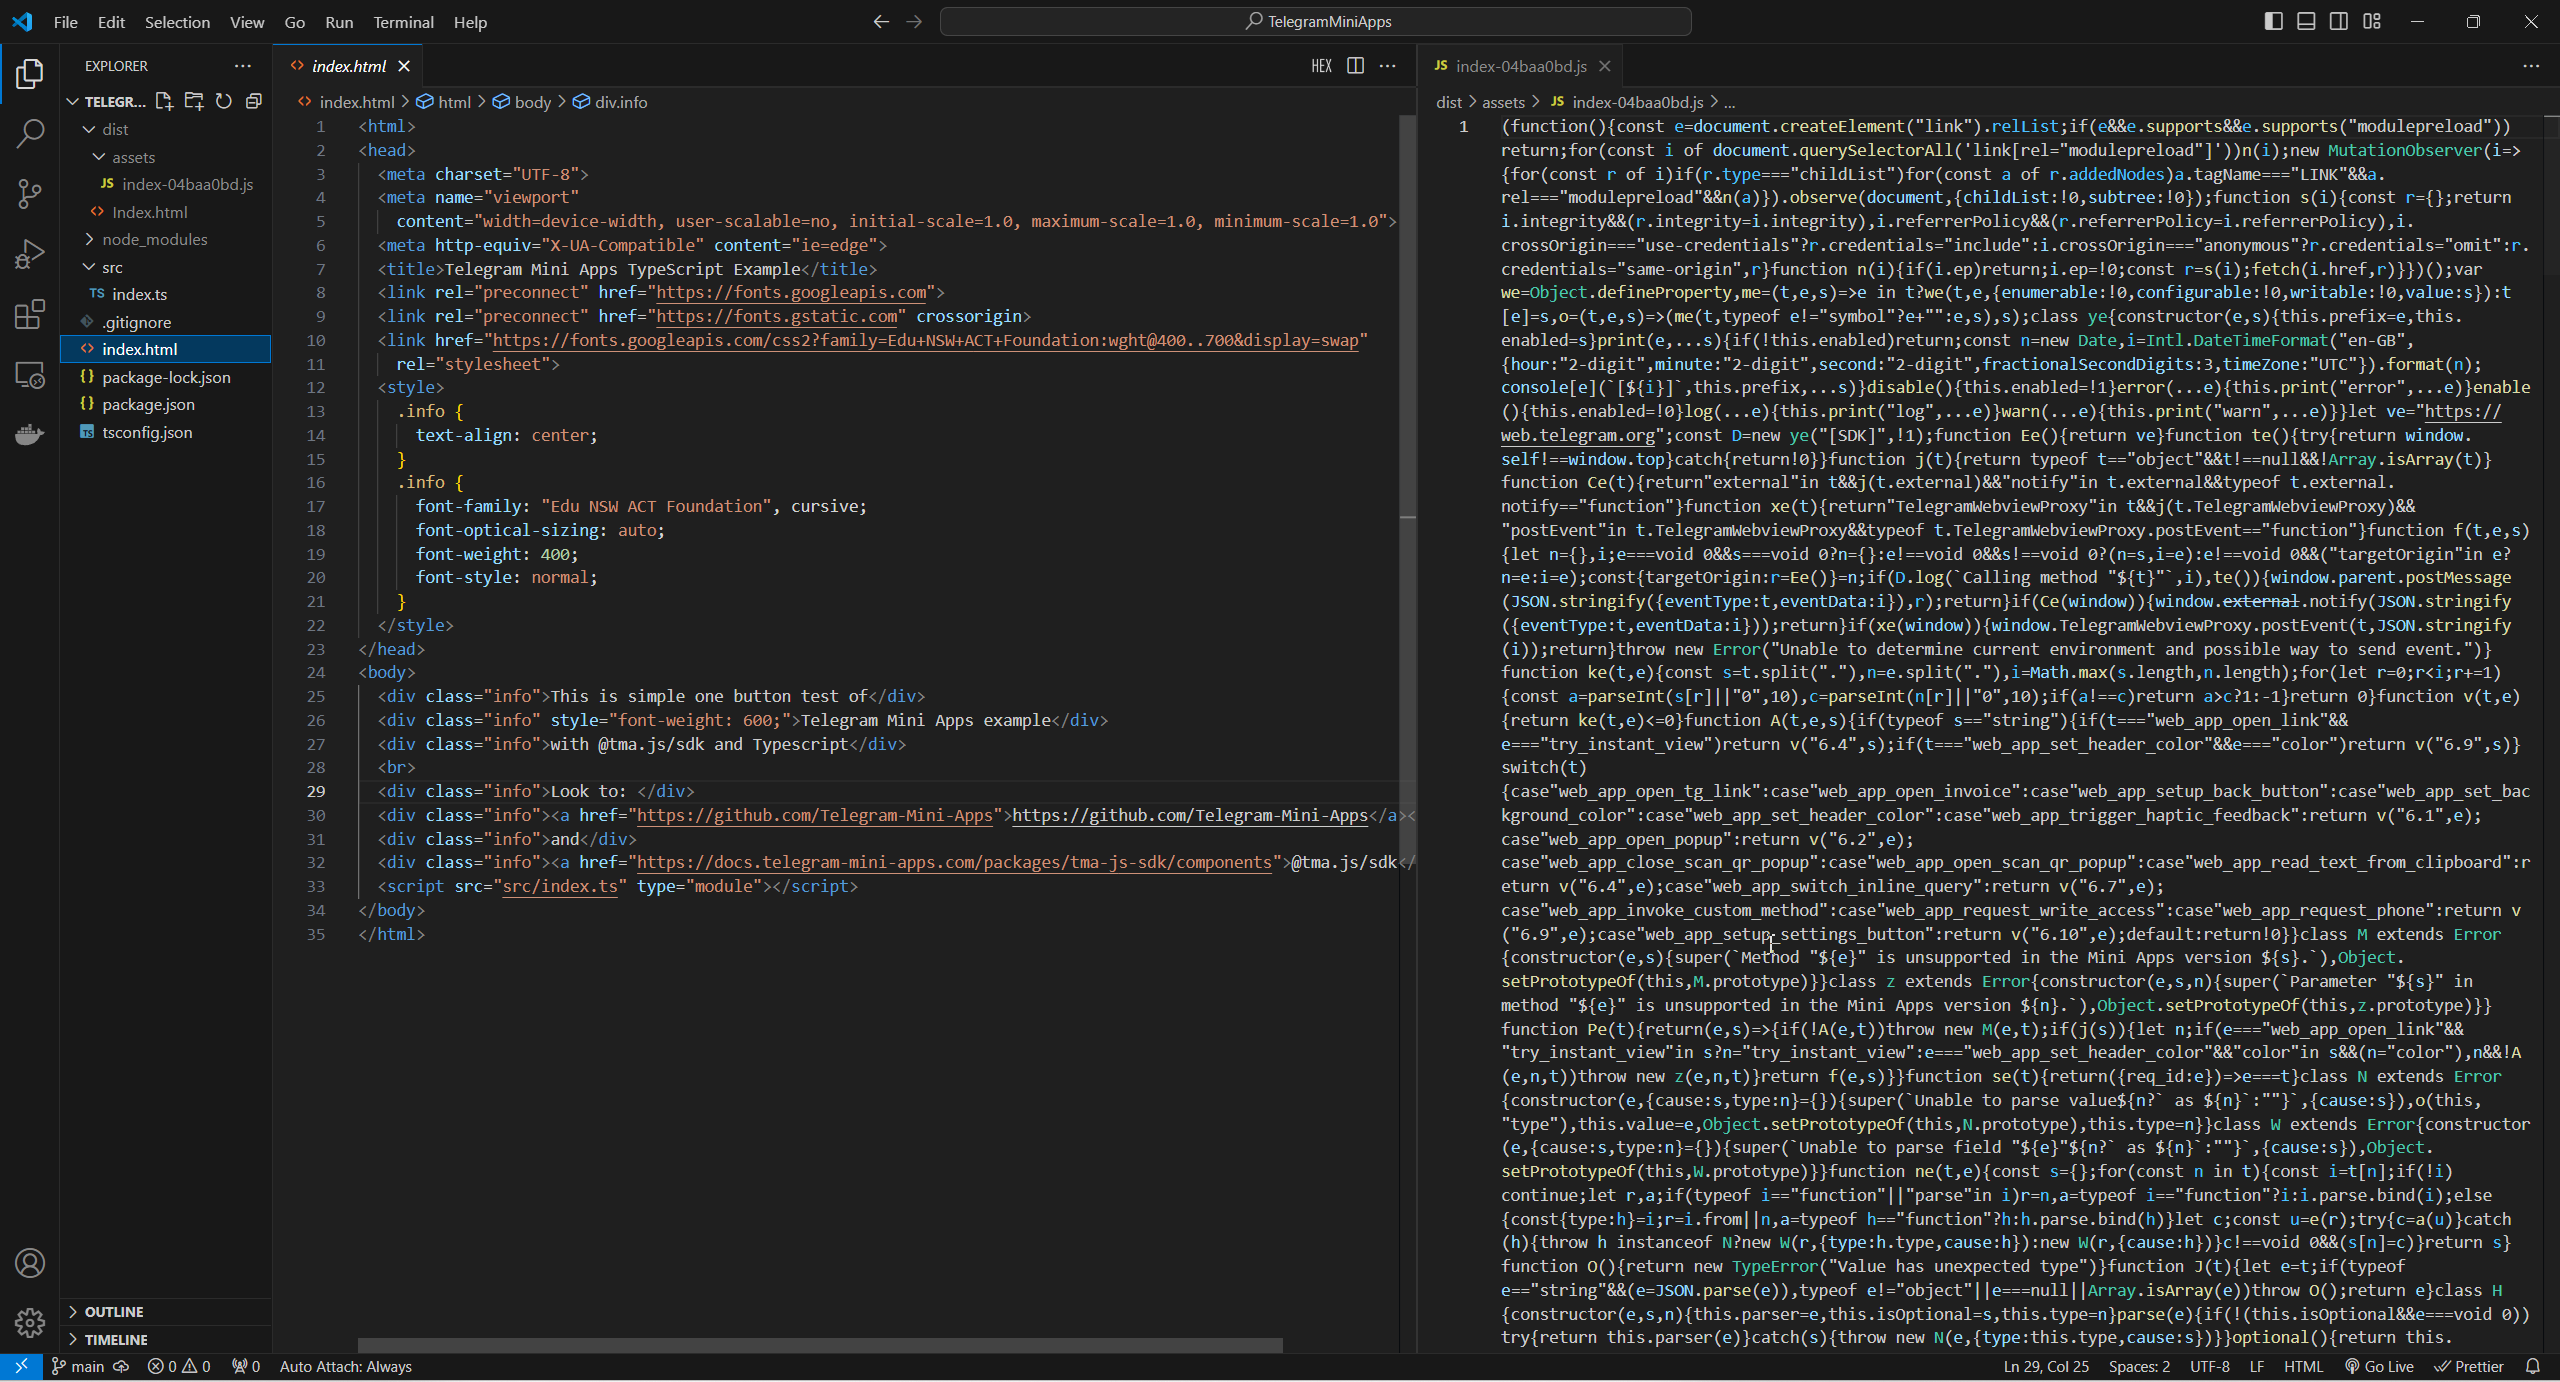Click the Prettier status bar button
The width and height of the screenshot is (2560, 1382).
tap(2469, 1366)
